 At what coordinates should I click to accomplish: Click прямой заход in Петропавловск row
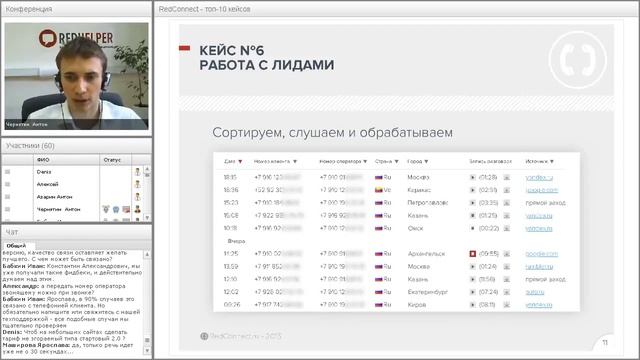[x=545, y=203]
